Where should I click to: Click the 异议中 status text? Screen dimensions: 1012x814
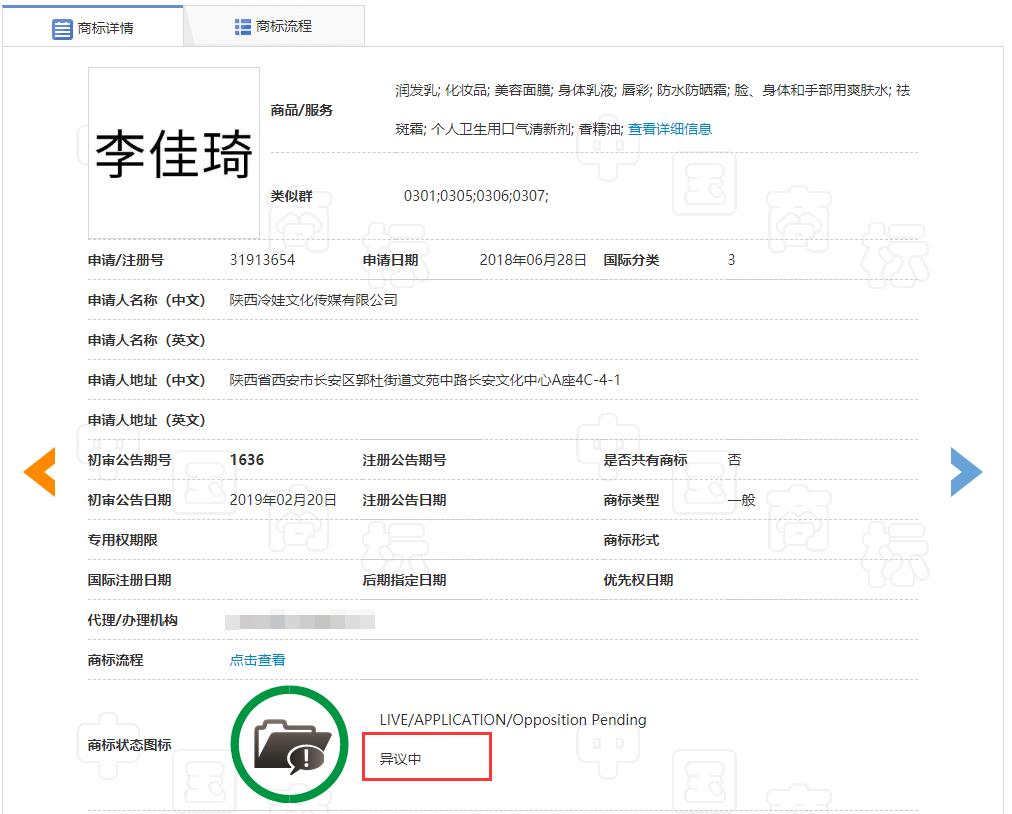pyautogui.click(x=401, y=759)
